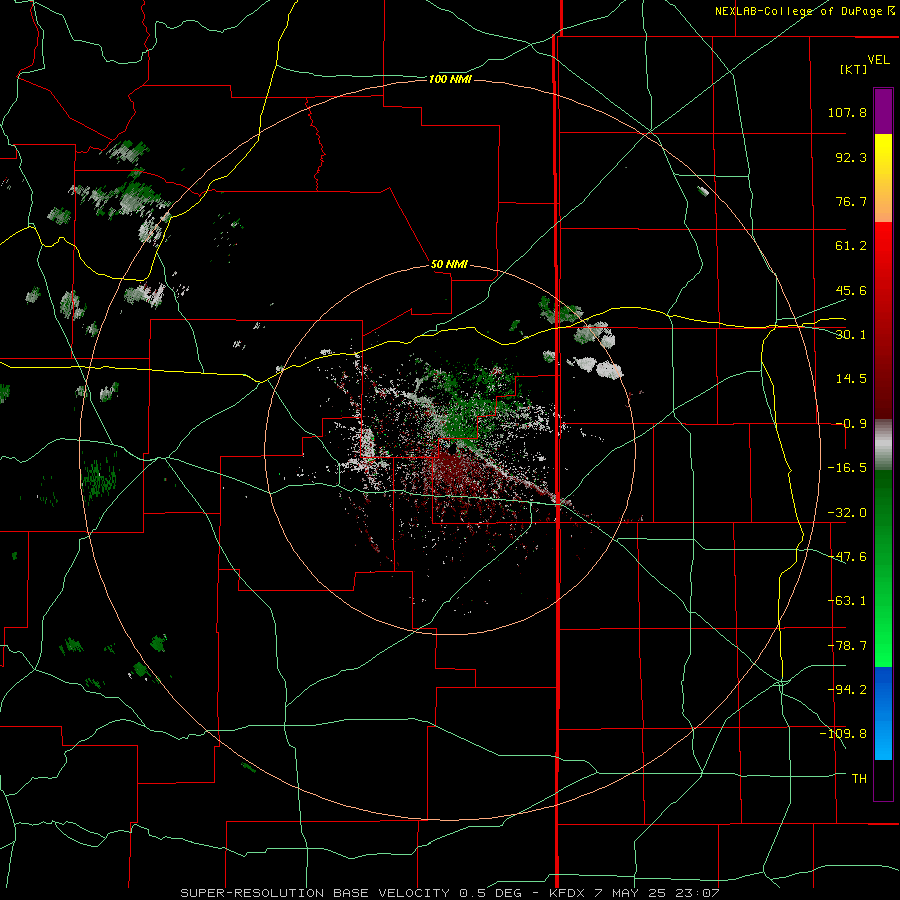This screenshot has height=900, width=900.
Task: Click the -63.1 velocity scale value
Action: pos(847,601)
